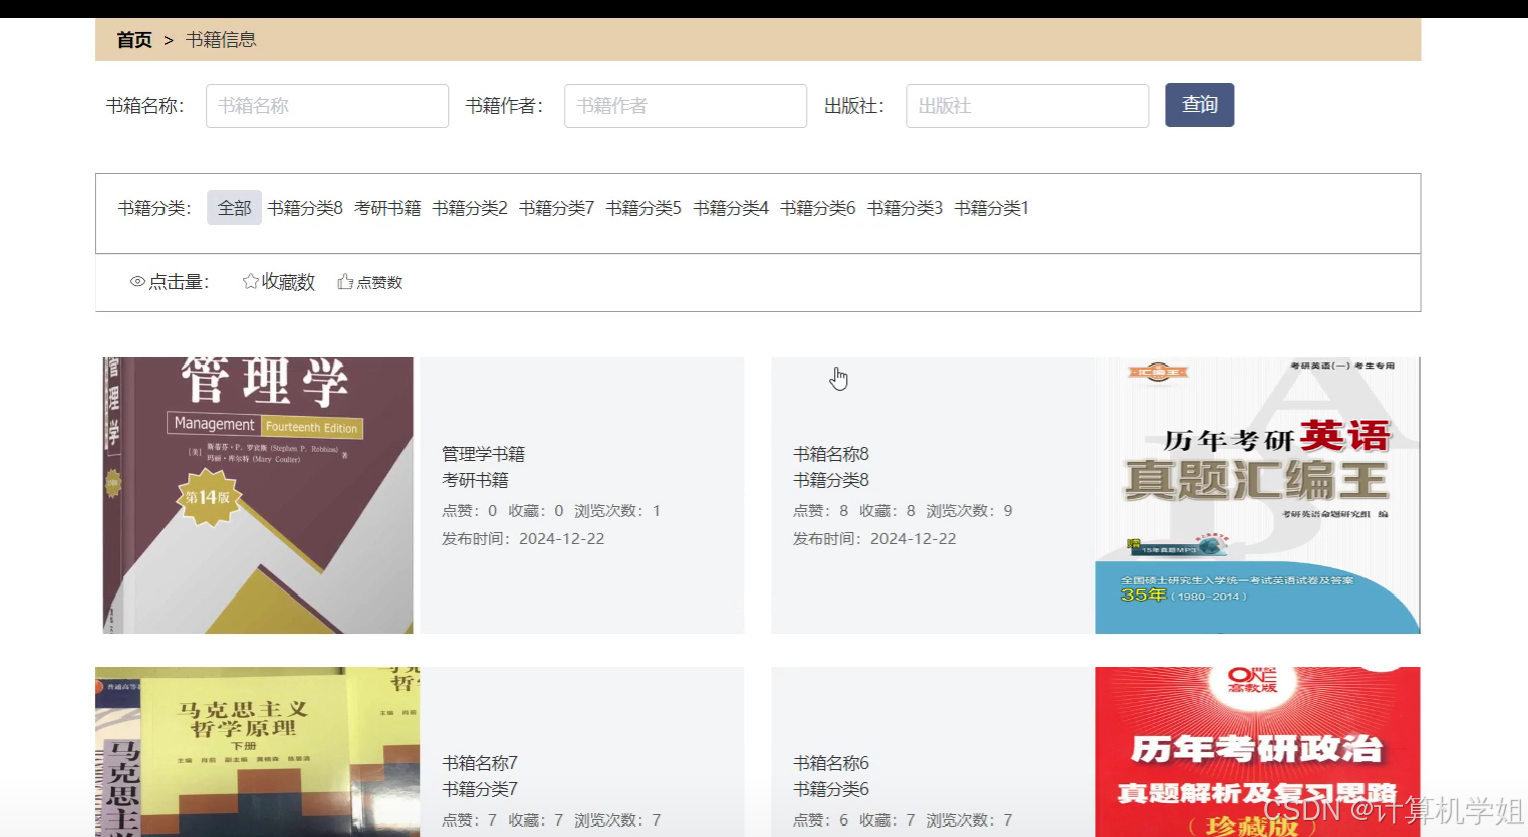The height and width of the screenshot is (837, 1528).
Task: Open the 书籍名称6 title text
Action: click(831, 763)
